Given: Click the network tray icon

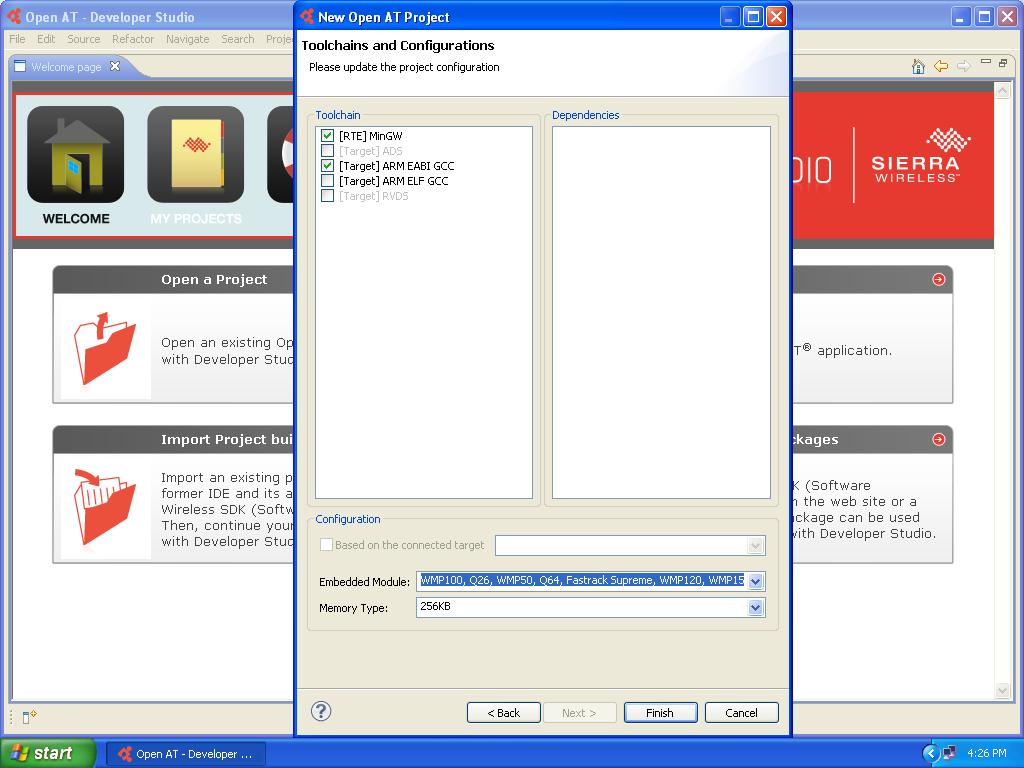Looking at the screenshot, I should [x=949, y=753].
